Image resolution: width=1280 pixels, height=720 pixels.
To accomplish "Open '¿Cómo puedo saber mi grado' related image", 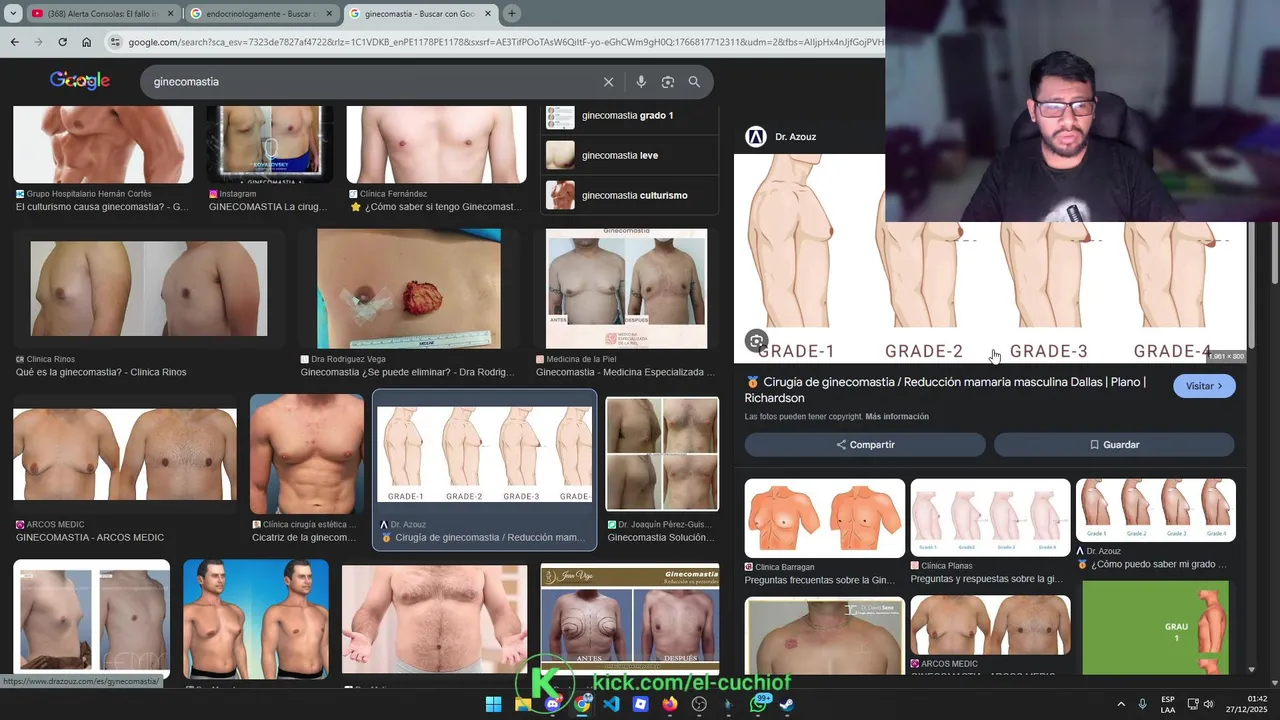I will coord(1156,511).
